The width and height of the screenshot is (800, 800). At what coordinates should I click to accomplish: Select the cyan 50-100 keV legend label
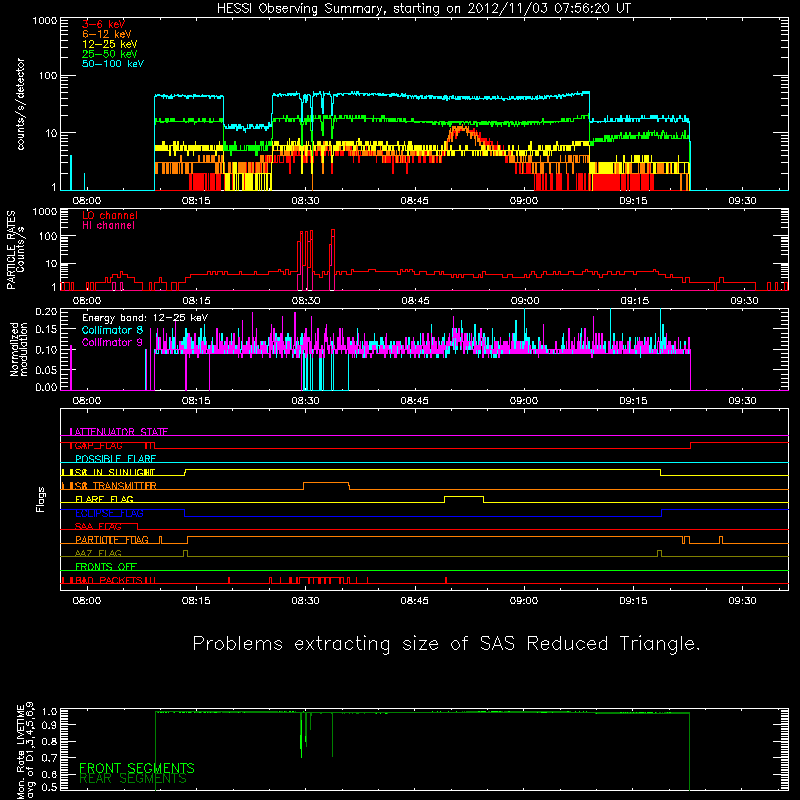pyautogui.click(x=113, y=64)
